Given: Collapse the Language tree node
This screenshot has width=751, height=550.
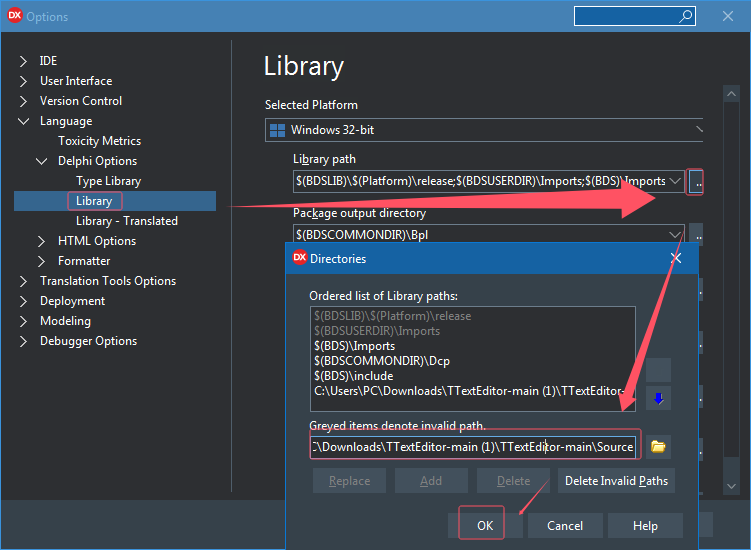Looking at the screenshot, I should pos(23,121).
